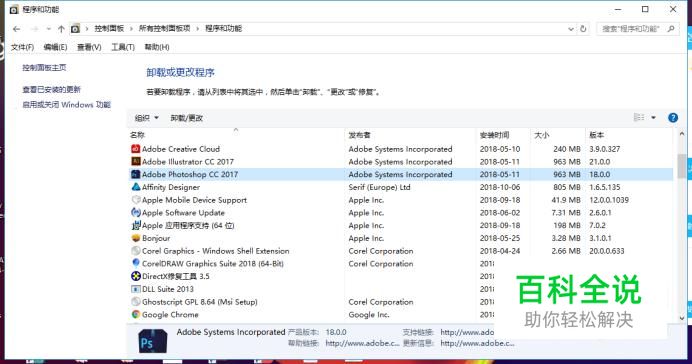
Task: Select the Apple Mobile Device Support icon
Action: [x=136, y=200]
